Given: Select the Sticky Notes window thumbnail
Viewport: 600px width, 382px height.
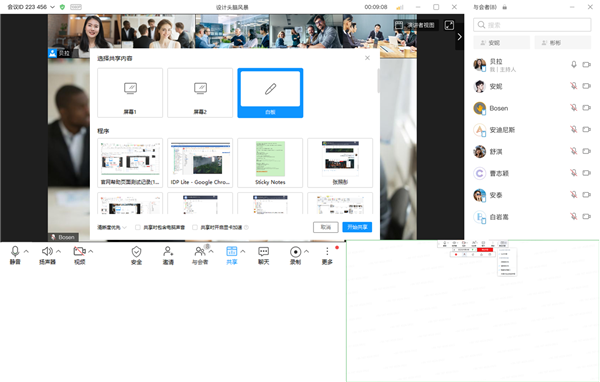Looking at the screenshot, I should coord(270,163).
